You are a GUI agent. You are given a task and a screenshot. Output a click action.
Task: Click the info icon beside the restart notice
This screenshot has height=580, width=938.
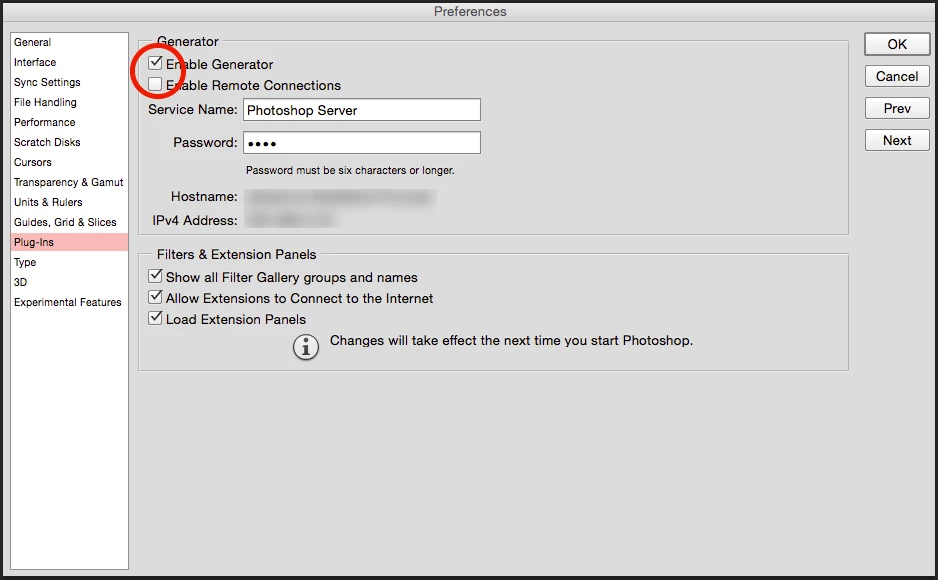click(x=306, y=347)
